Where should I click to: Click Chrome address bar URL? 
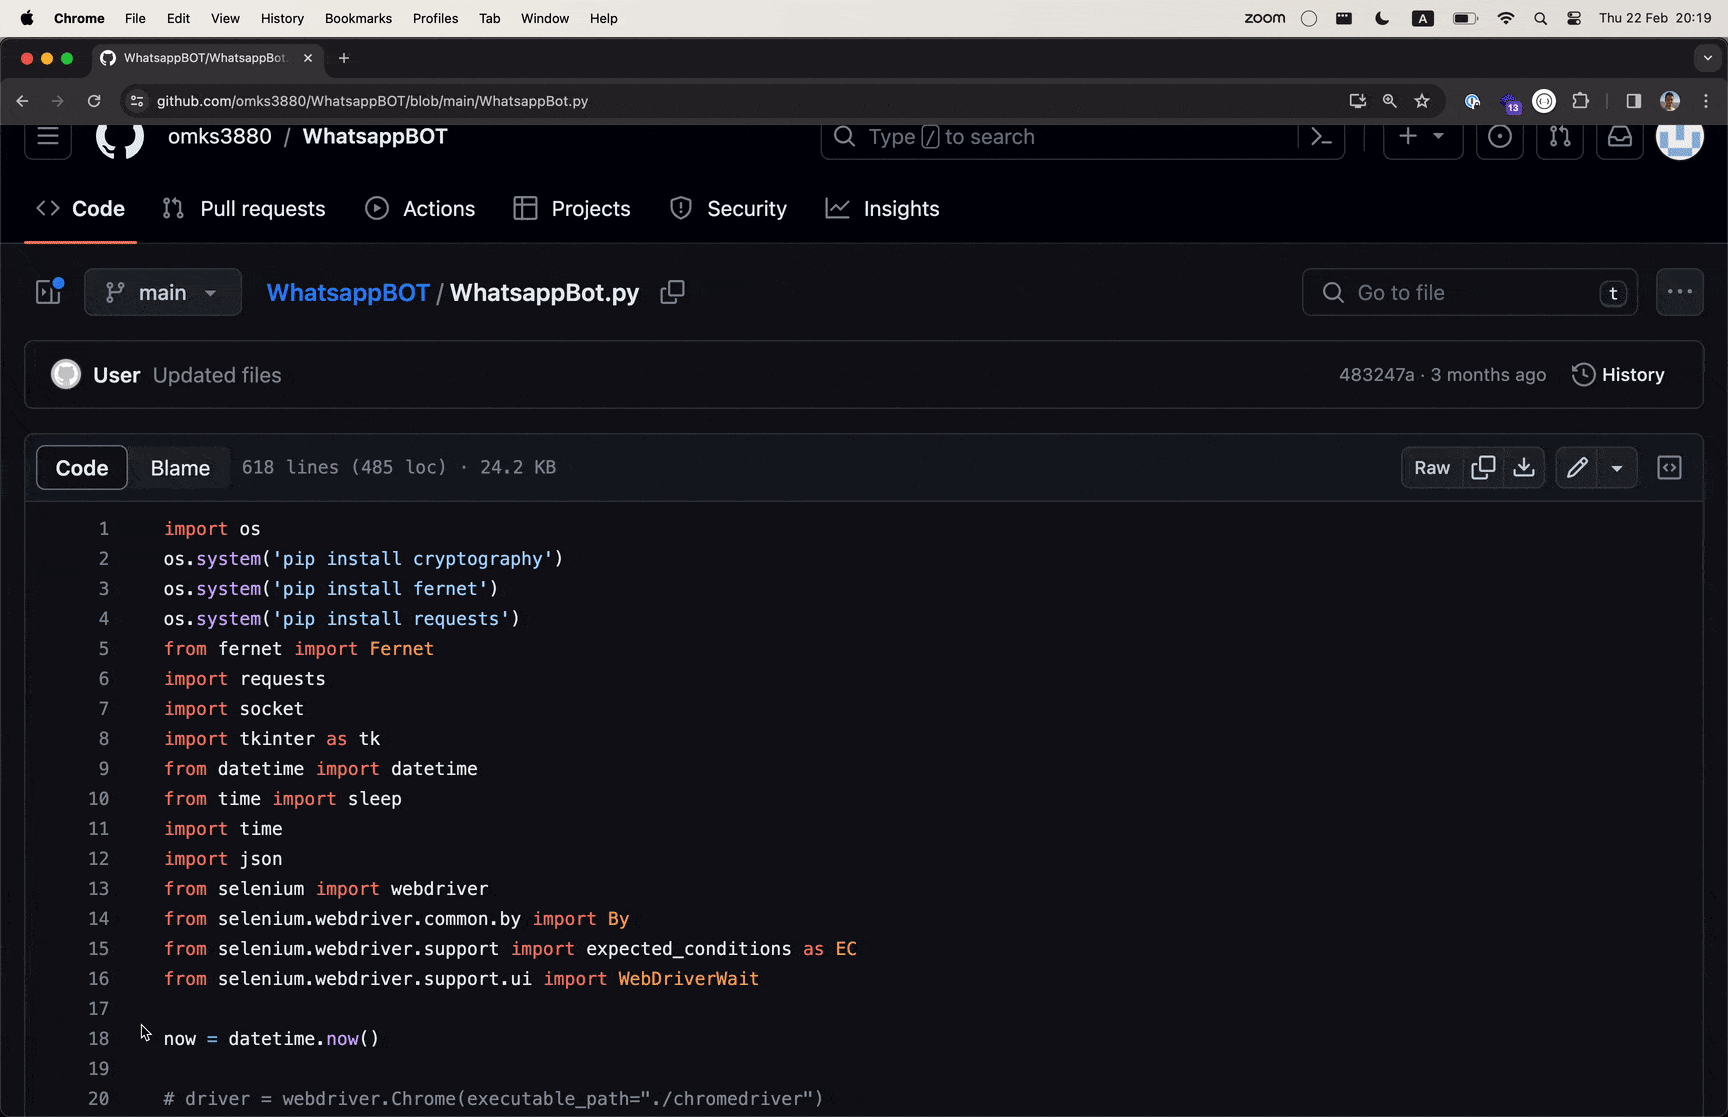pyautogui.click(x=372, y=101)
